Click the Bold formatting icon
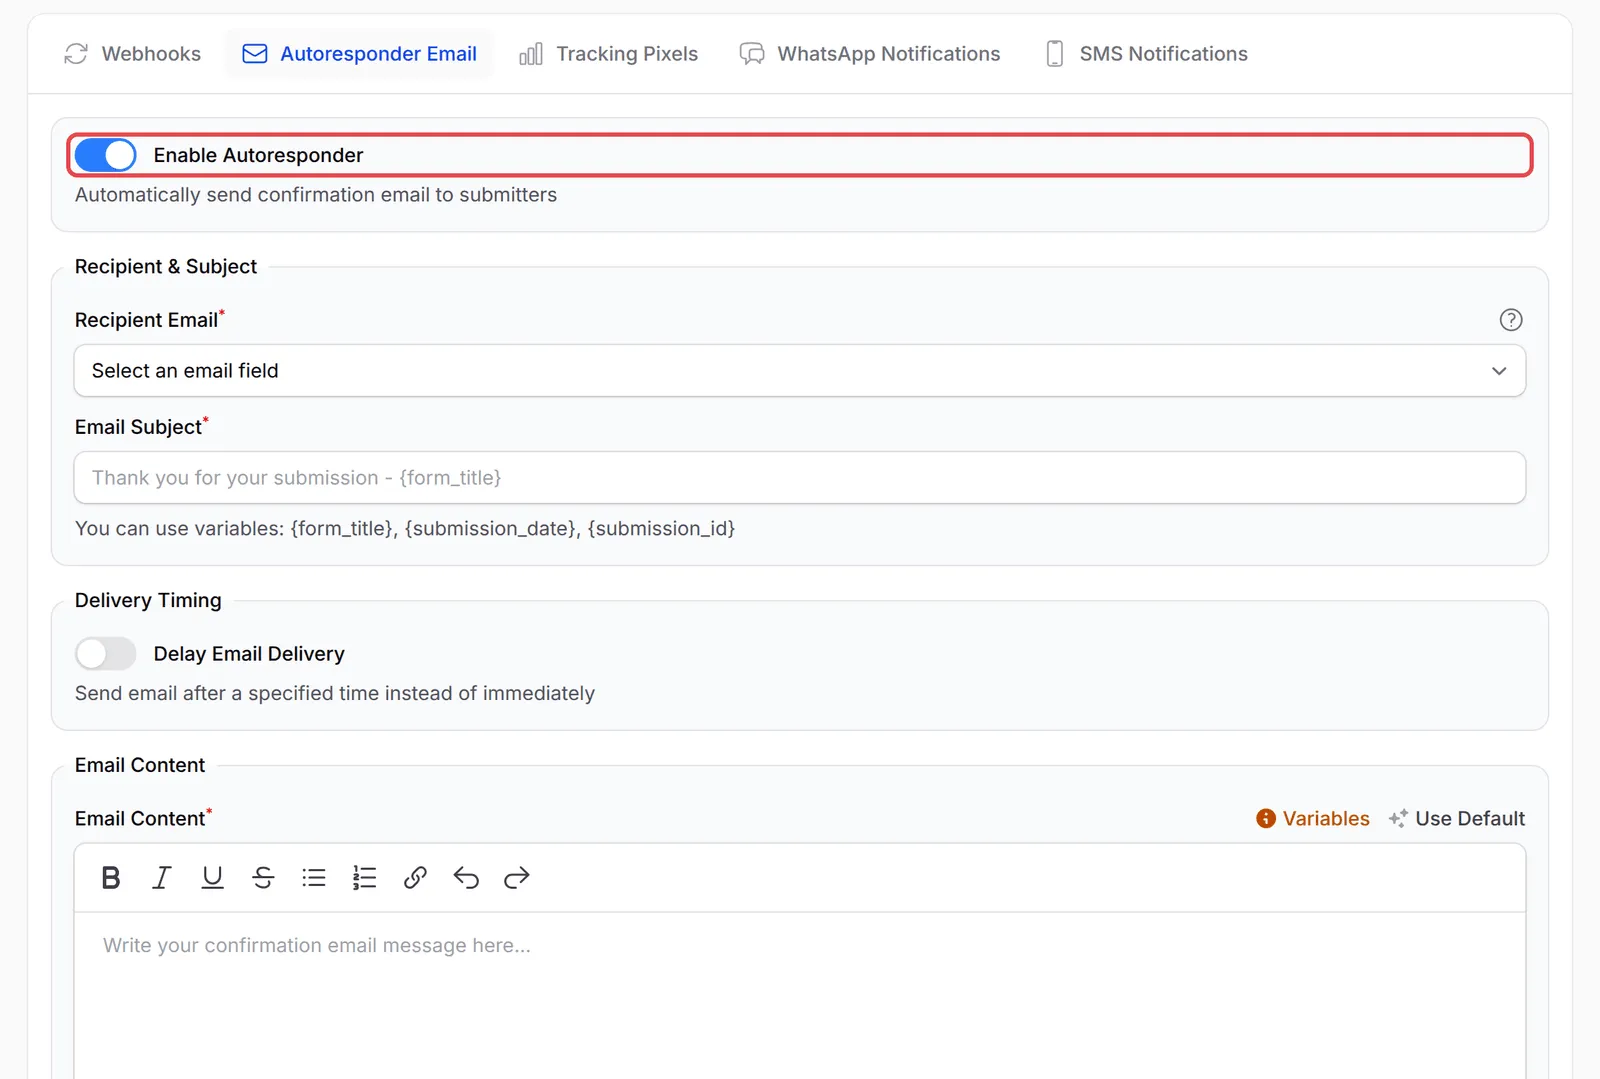The image size is (1600, 1079). 111,878
